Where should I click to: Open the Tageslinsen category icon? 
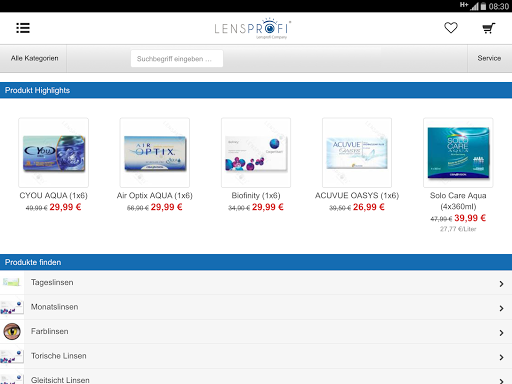[x=12, y=282]
